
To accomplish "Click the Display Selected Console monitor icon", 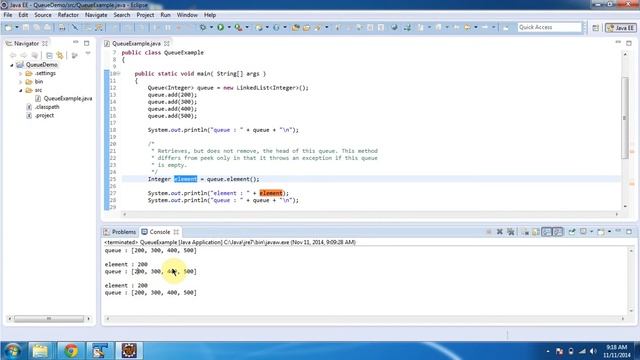I will coord(583,231).
